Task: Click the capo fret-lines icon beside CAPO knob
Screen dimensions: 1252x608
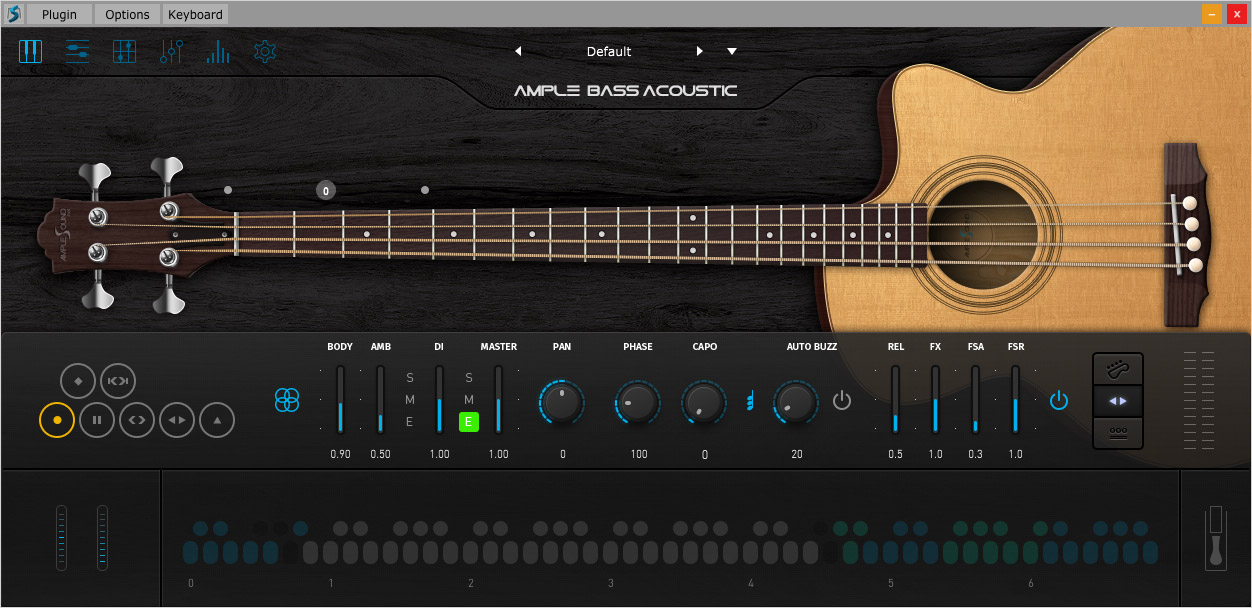Action: [748, 402]
